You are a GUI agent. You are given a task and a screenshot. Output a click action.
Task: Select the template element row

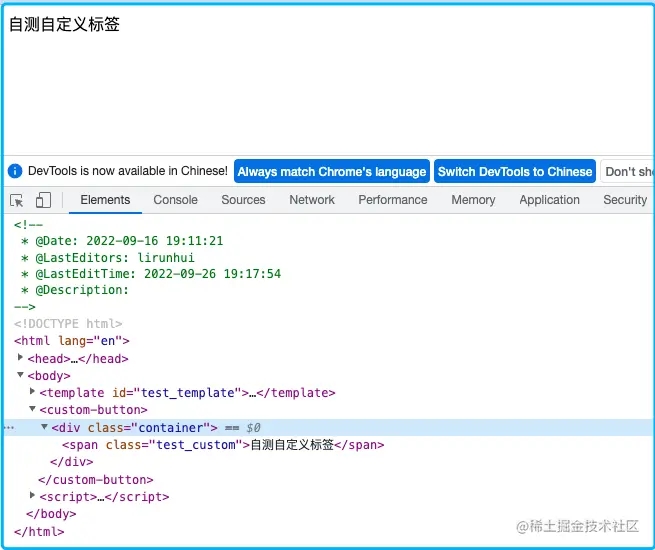(188, 393)
